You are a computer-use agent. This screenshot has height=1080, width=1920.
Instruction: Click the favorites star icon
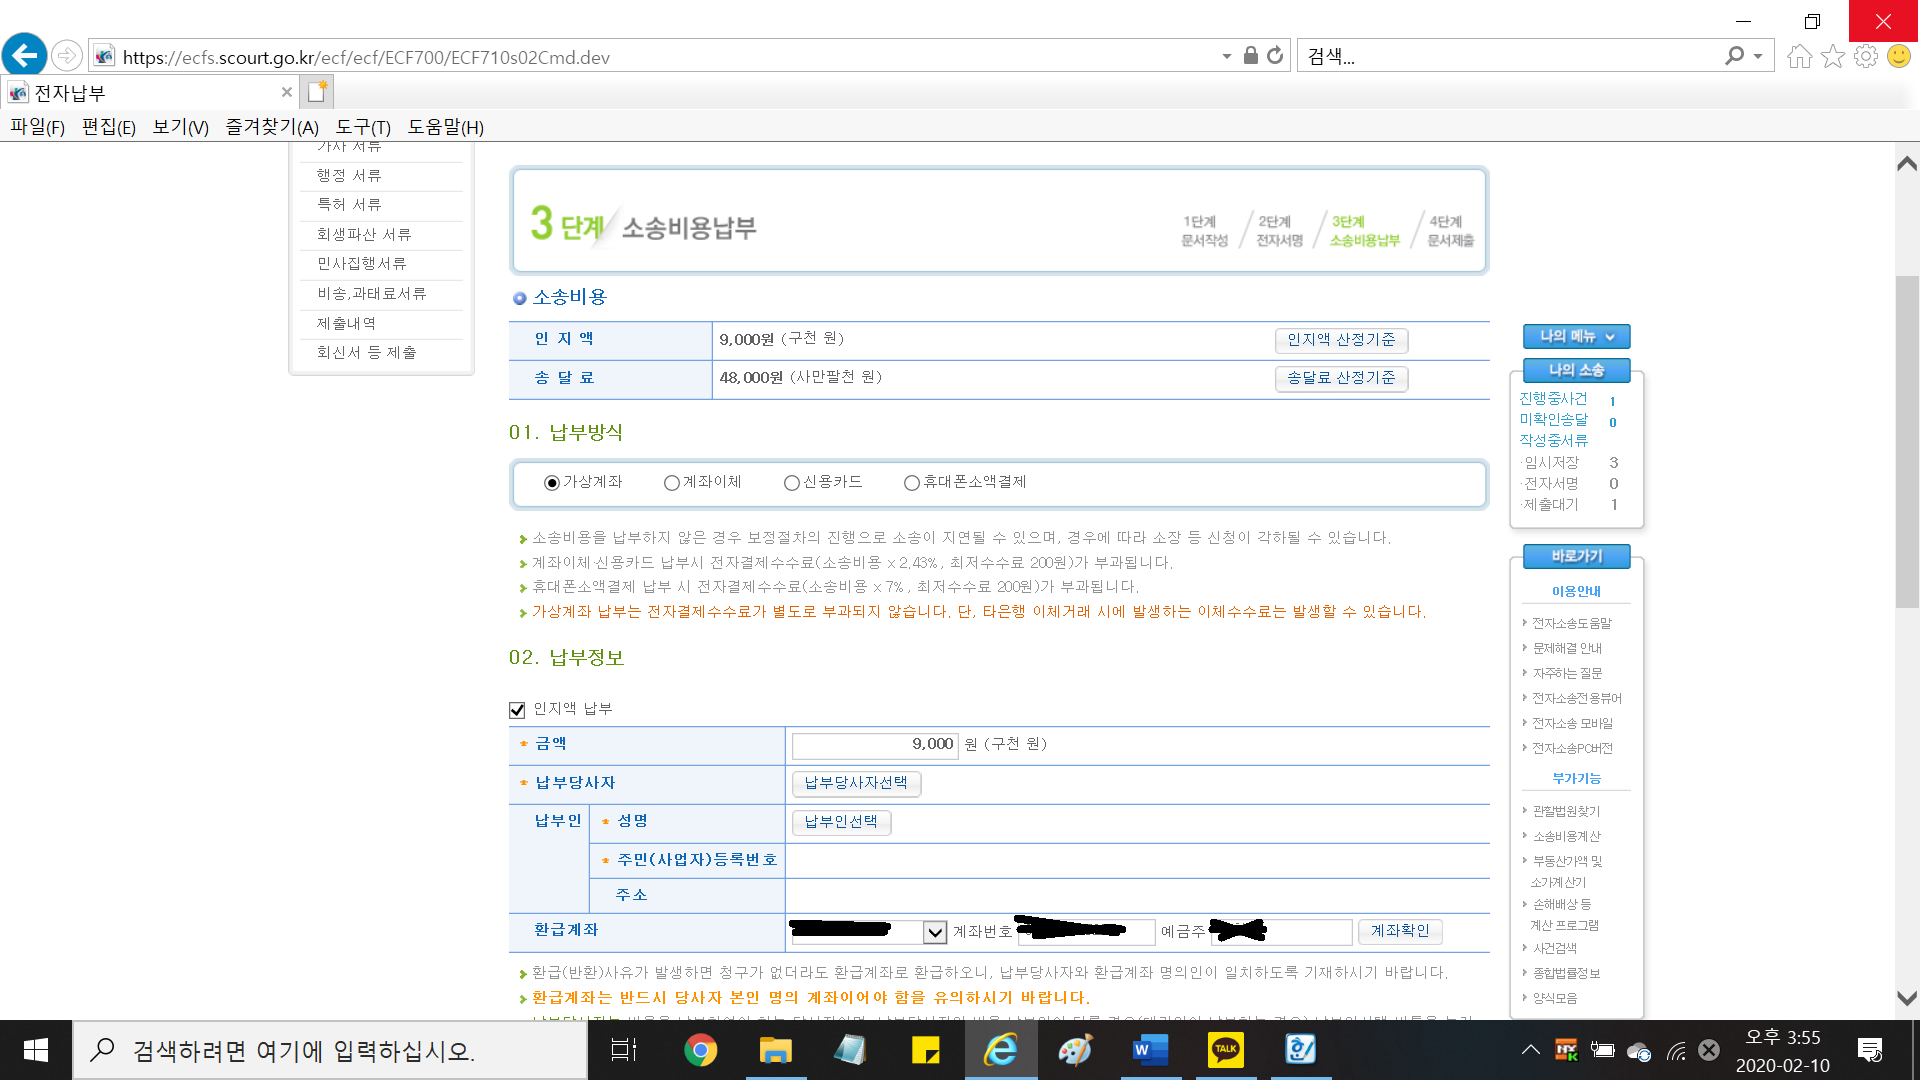[1832, 57]
